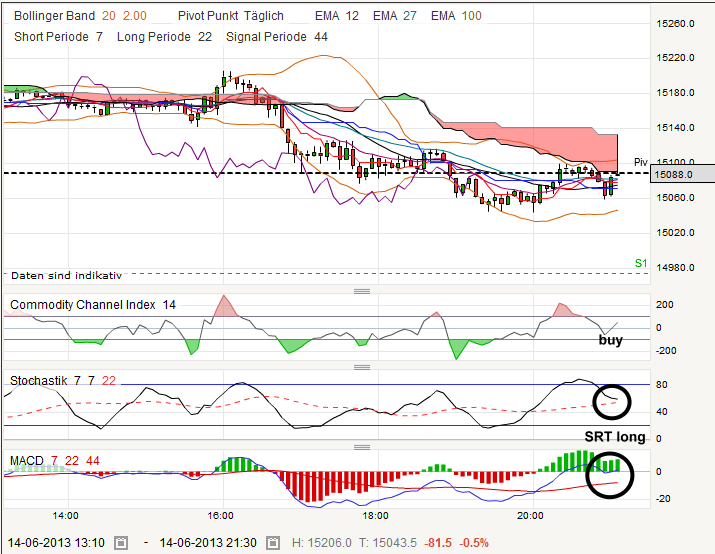
Task: Click the S1 support line label
Action: (641, 263)
